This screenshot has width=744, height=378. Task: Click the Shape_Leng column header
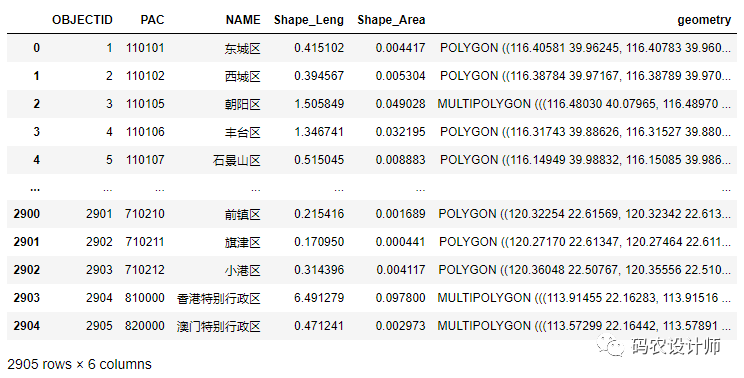coord(308,20)
